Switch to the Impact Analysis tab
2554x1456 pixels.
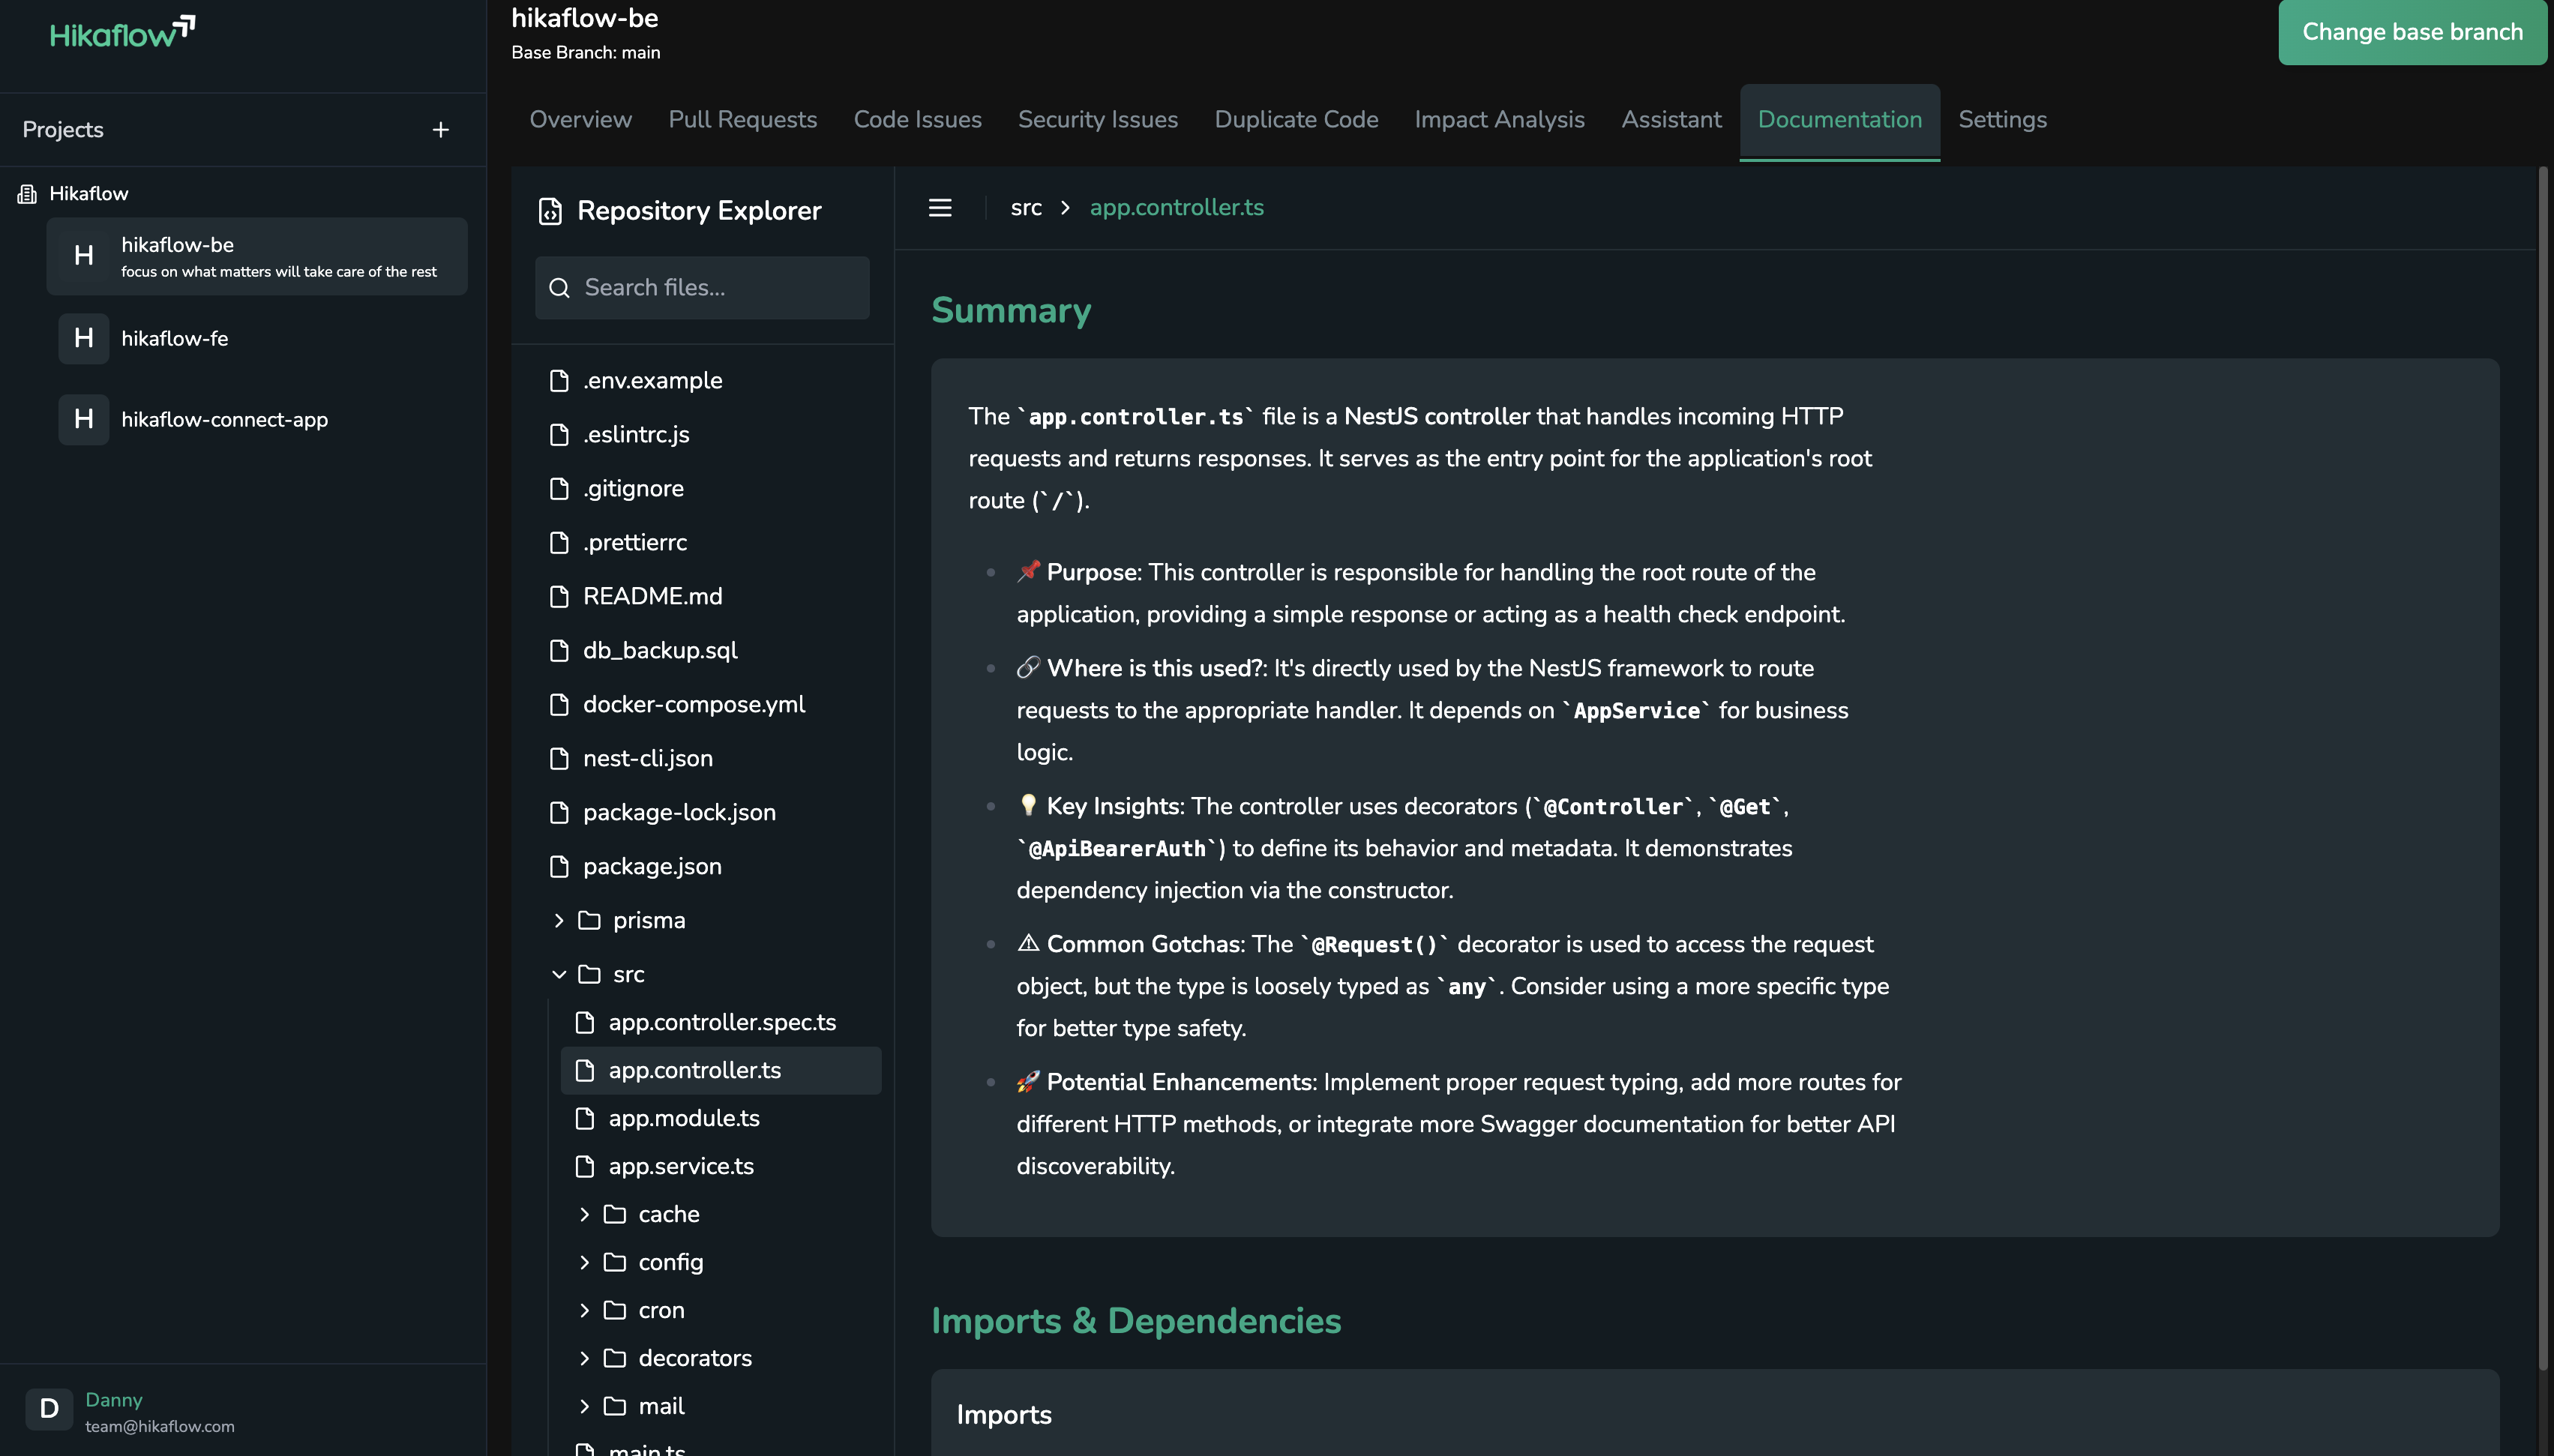point(1499,120)
